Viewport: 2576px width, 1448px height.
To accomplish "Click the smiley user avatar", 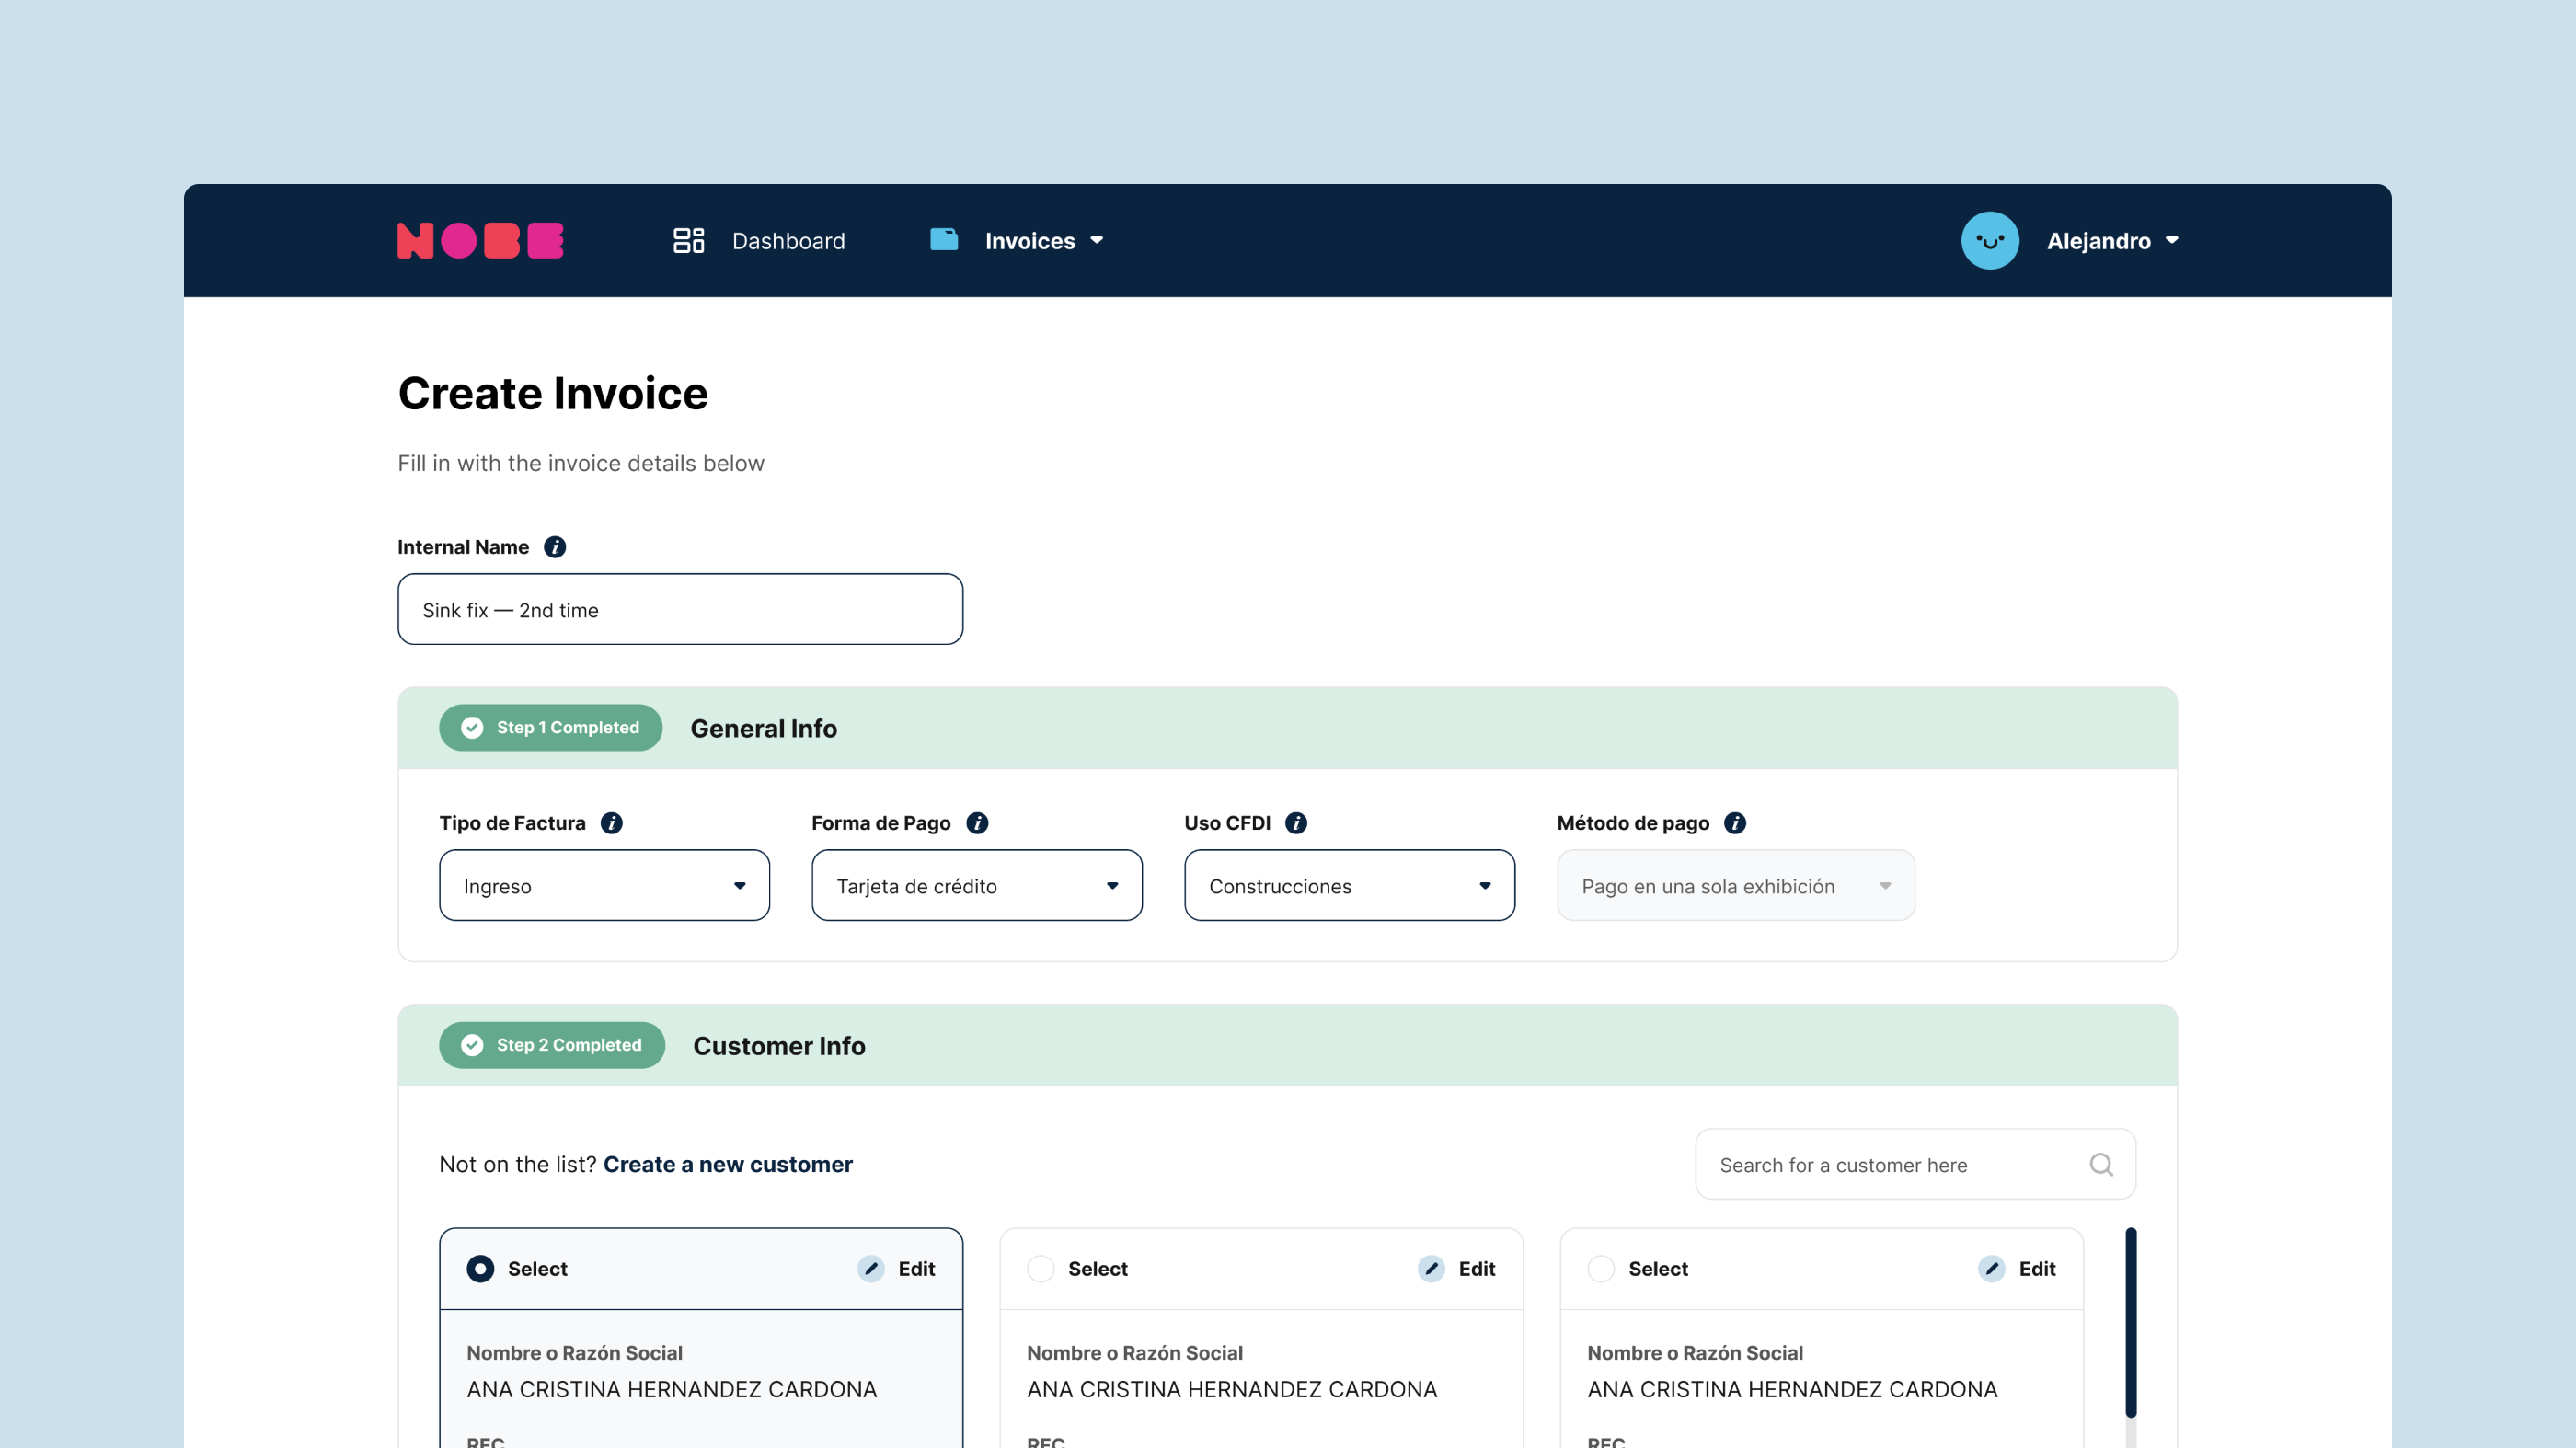I will 1989,241.
